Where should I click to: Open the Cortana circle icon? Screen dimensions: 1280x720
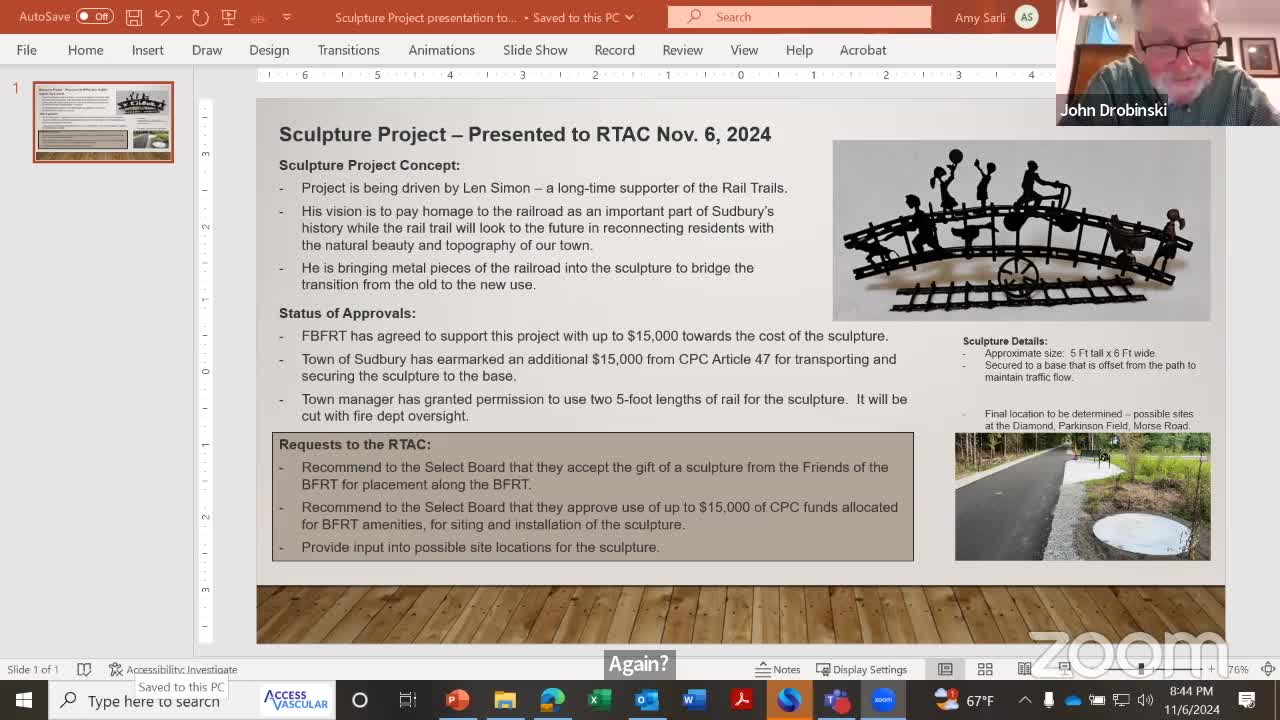[360, 700]
